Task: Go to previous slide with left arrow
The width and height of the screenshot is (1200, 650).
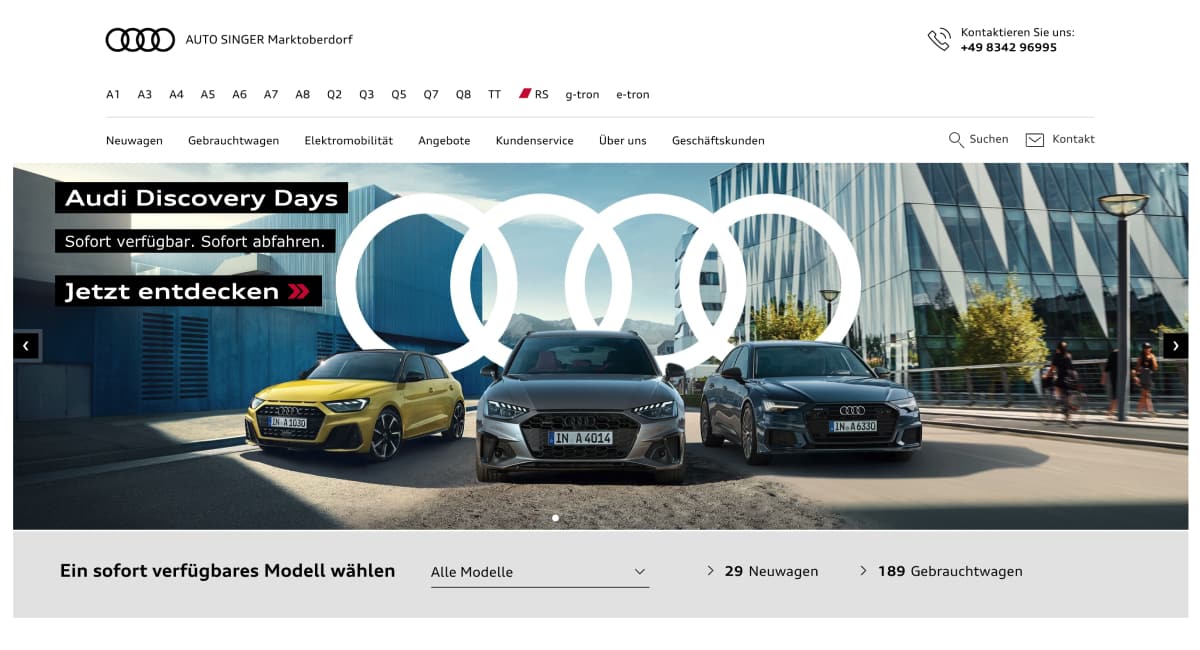Action: tap(26, 346)
